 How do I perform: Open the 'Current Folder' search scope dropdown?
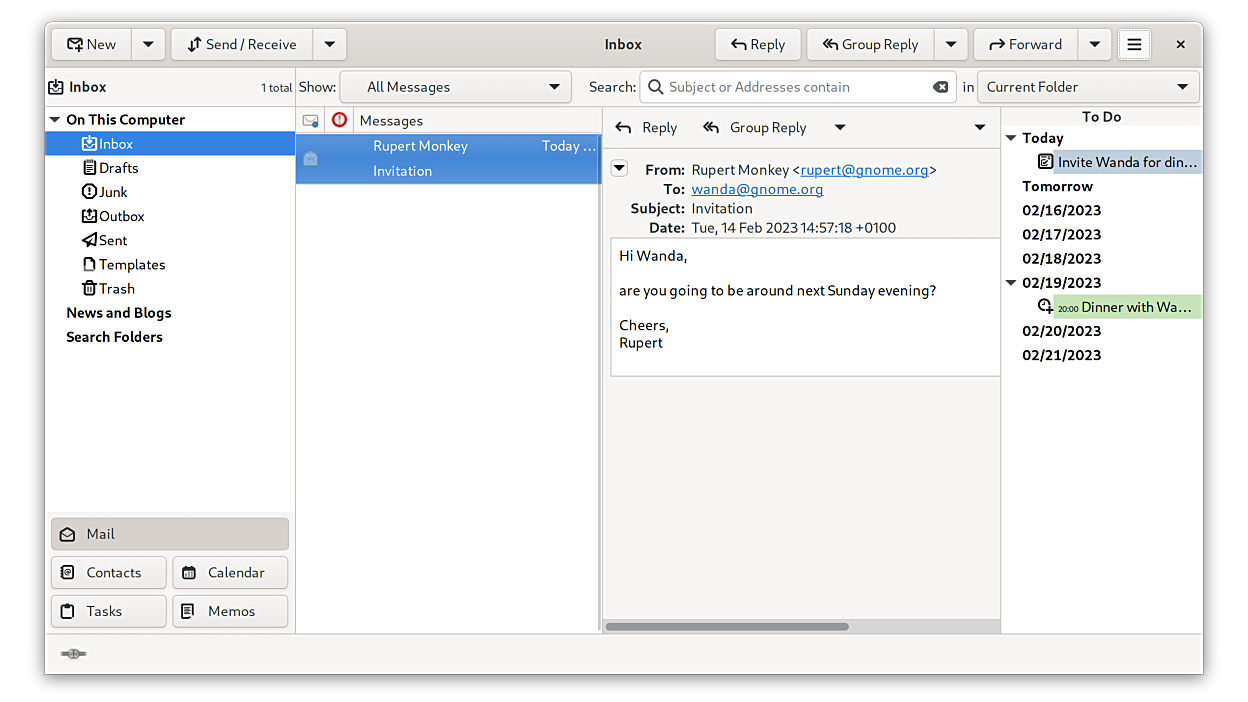coord(1087,87)
